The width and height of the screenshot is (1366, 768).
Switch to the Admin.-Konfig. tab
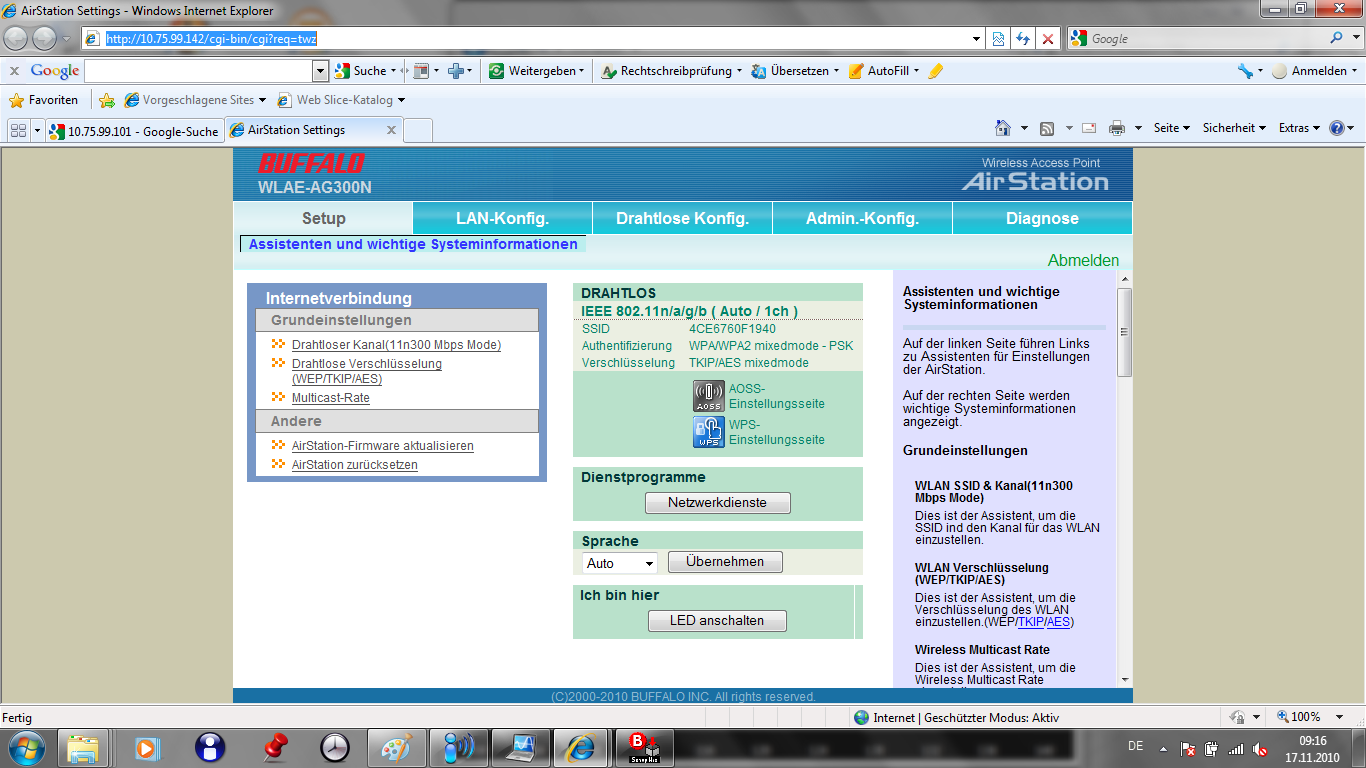pos(862,218)
